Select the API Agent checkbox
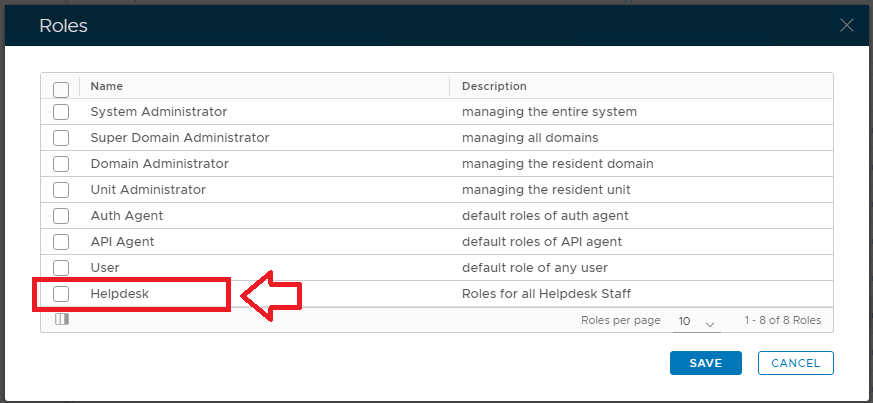The image size is (873, 403). tap(61, 242)
